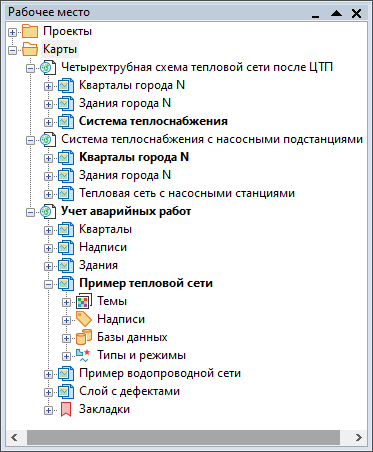Select Пример водопроводной сети layer
This screenshot has width=373, height=452.
coord(160,373)
